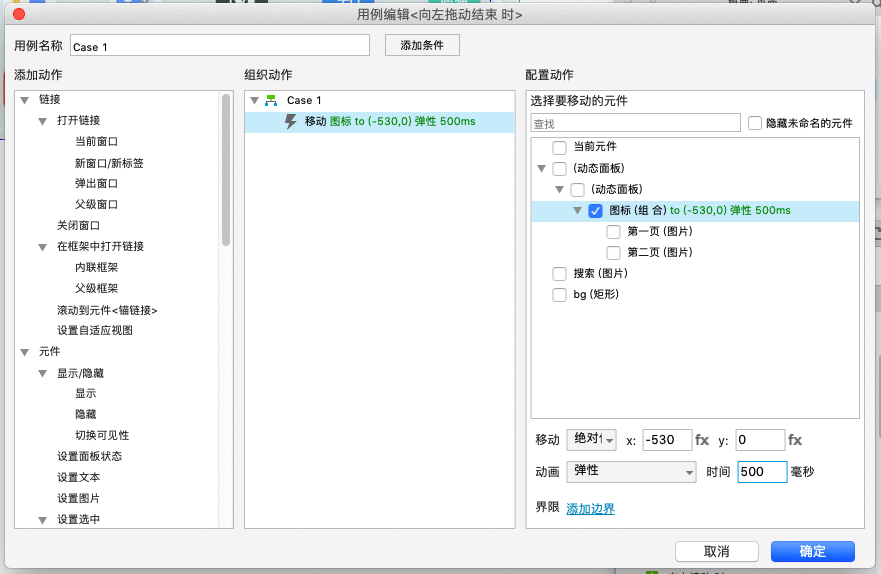
Task: Enable 隐藏未命名的元件 option
Action: coord(755,123)
